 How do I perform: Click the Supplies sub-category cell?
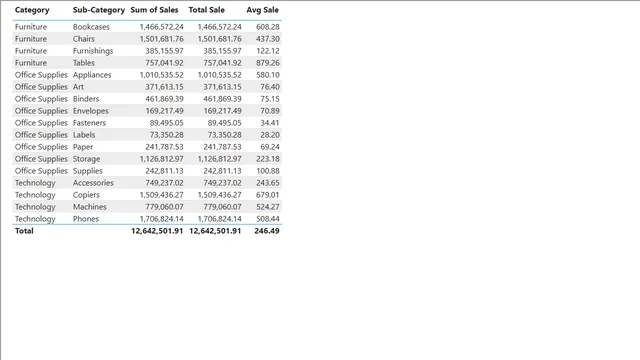click(x=87, y=171)
